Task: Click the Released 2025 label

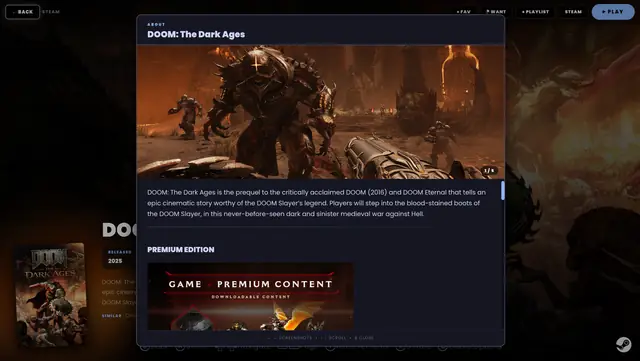Action: click(x=119, y=257)
